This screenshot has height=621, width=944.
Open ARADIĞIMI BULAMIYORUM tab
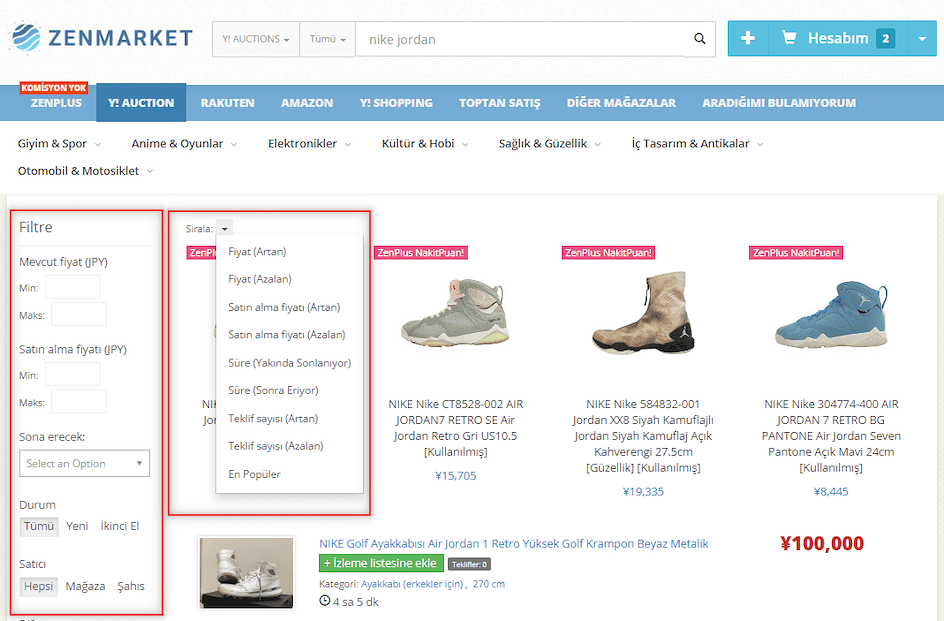pyautogui.click(x=779, y=102)
